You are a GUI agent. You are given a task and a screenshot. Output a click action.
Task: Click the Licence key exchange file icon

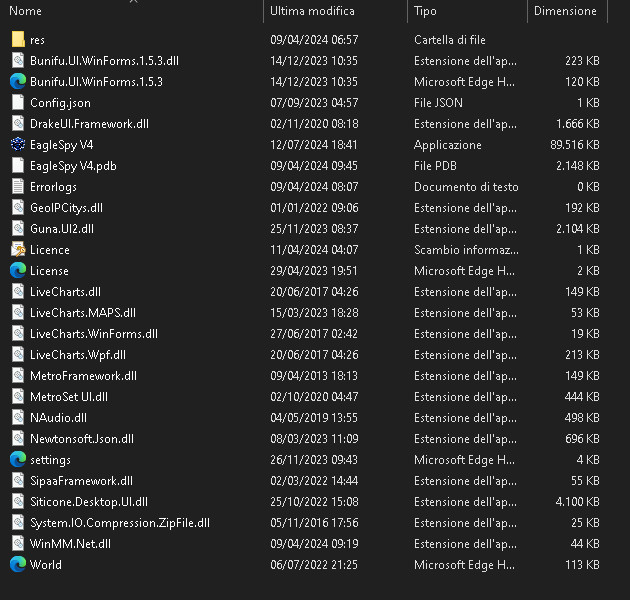click(18, 250)
